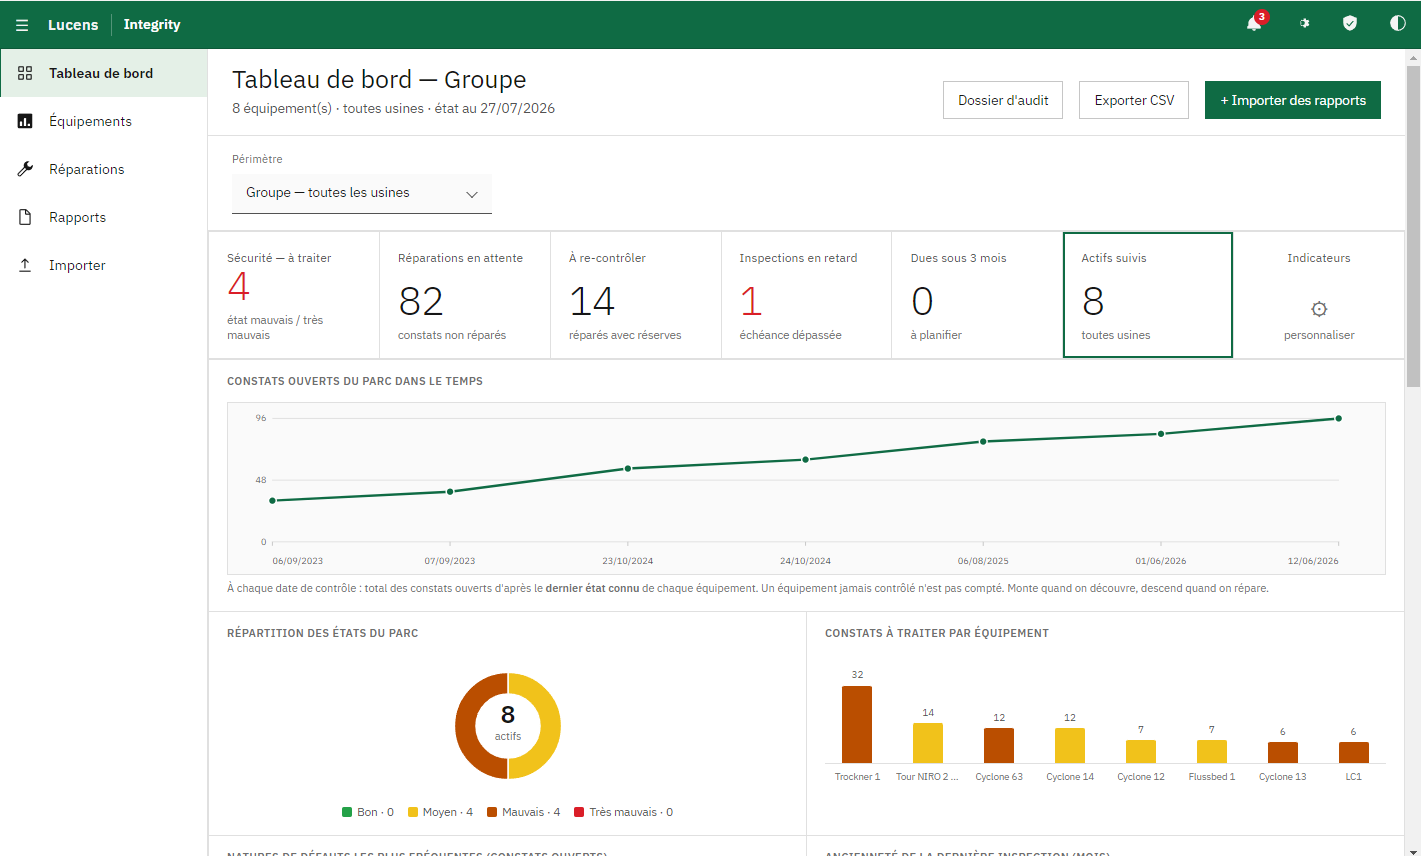Click the Exporter CSV button
The height and width of the screenshot is (856, 1421).
click(1134, 100)
